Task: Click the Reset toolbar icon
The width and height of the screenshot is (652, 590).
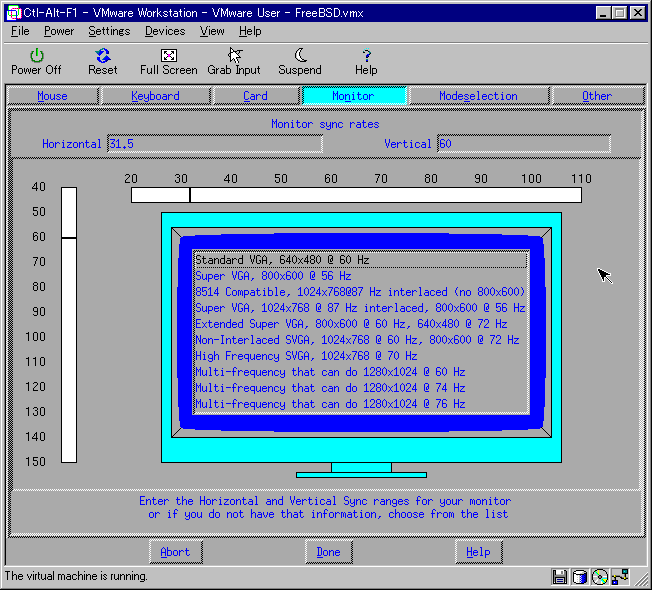Action: pyautogui.click(x=103, y=55)
